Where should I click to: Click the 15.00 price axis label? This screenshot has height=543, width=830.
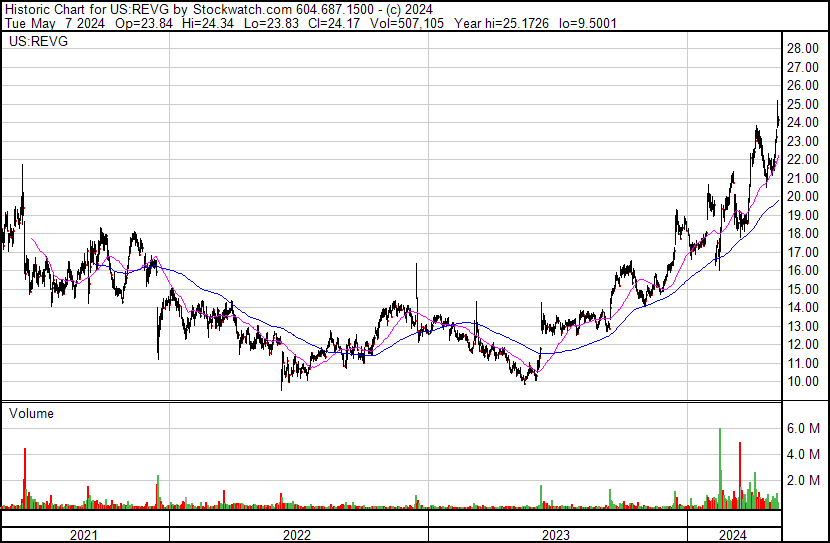(802, 289)
